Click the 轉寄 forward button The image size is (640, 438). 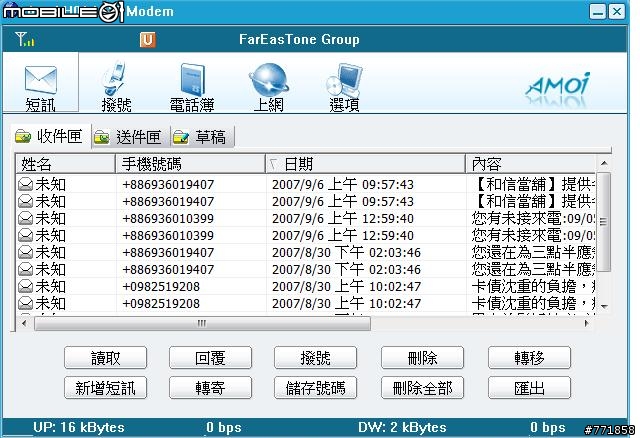(x=210, y=387)
